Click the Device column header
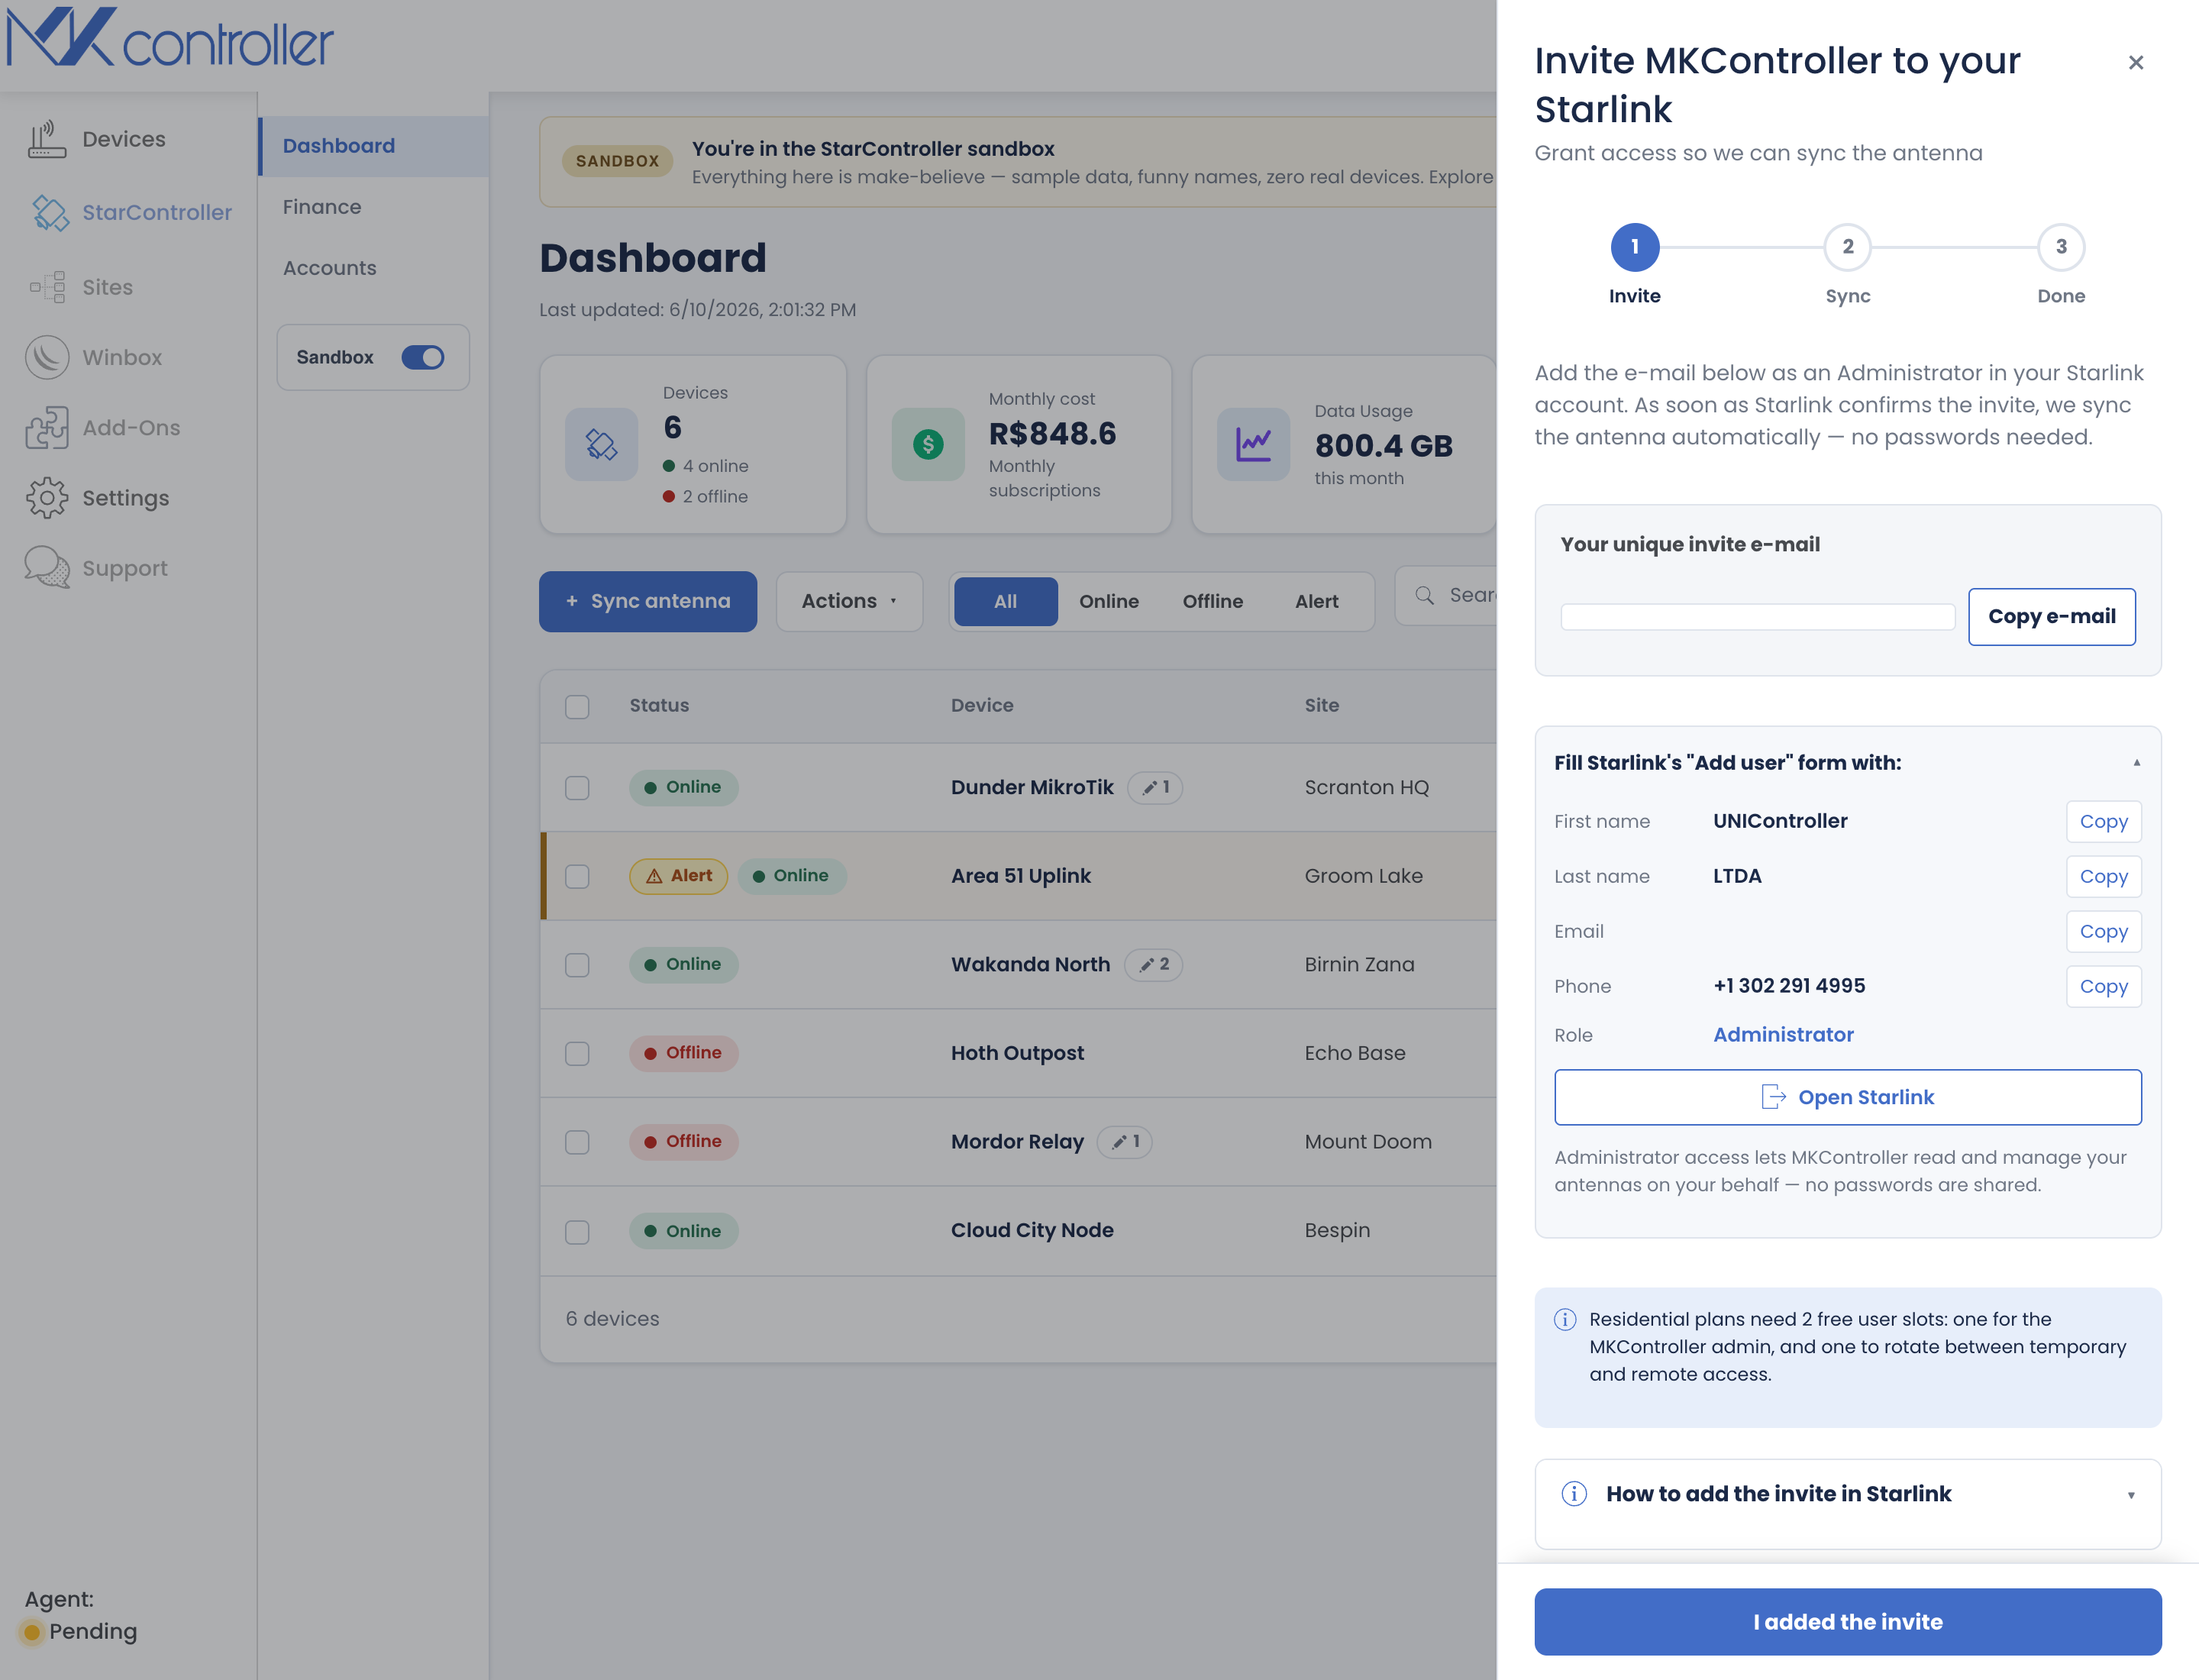The height and width of the screenshot is (1680, 2199). (x=982, y=705)
